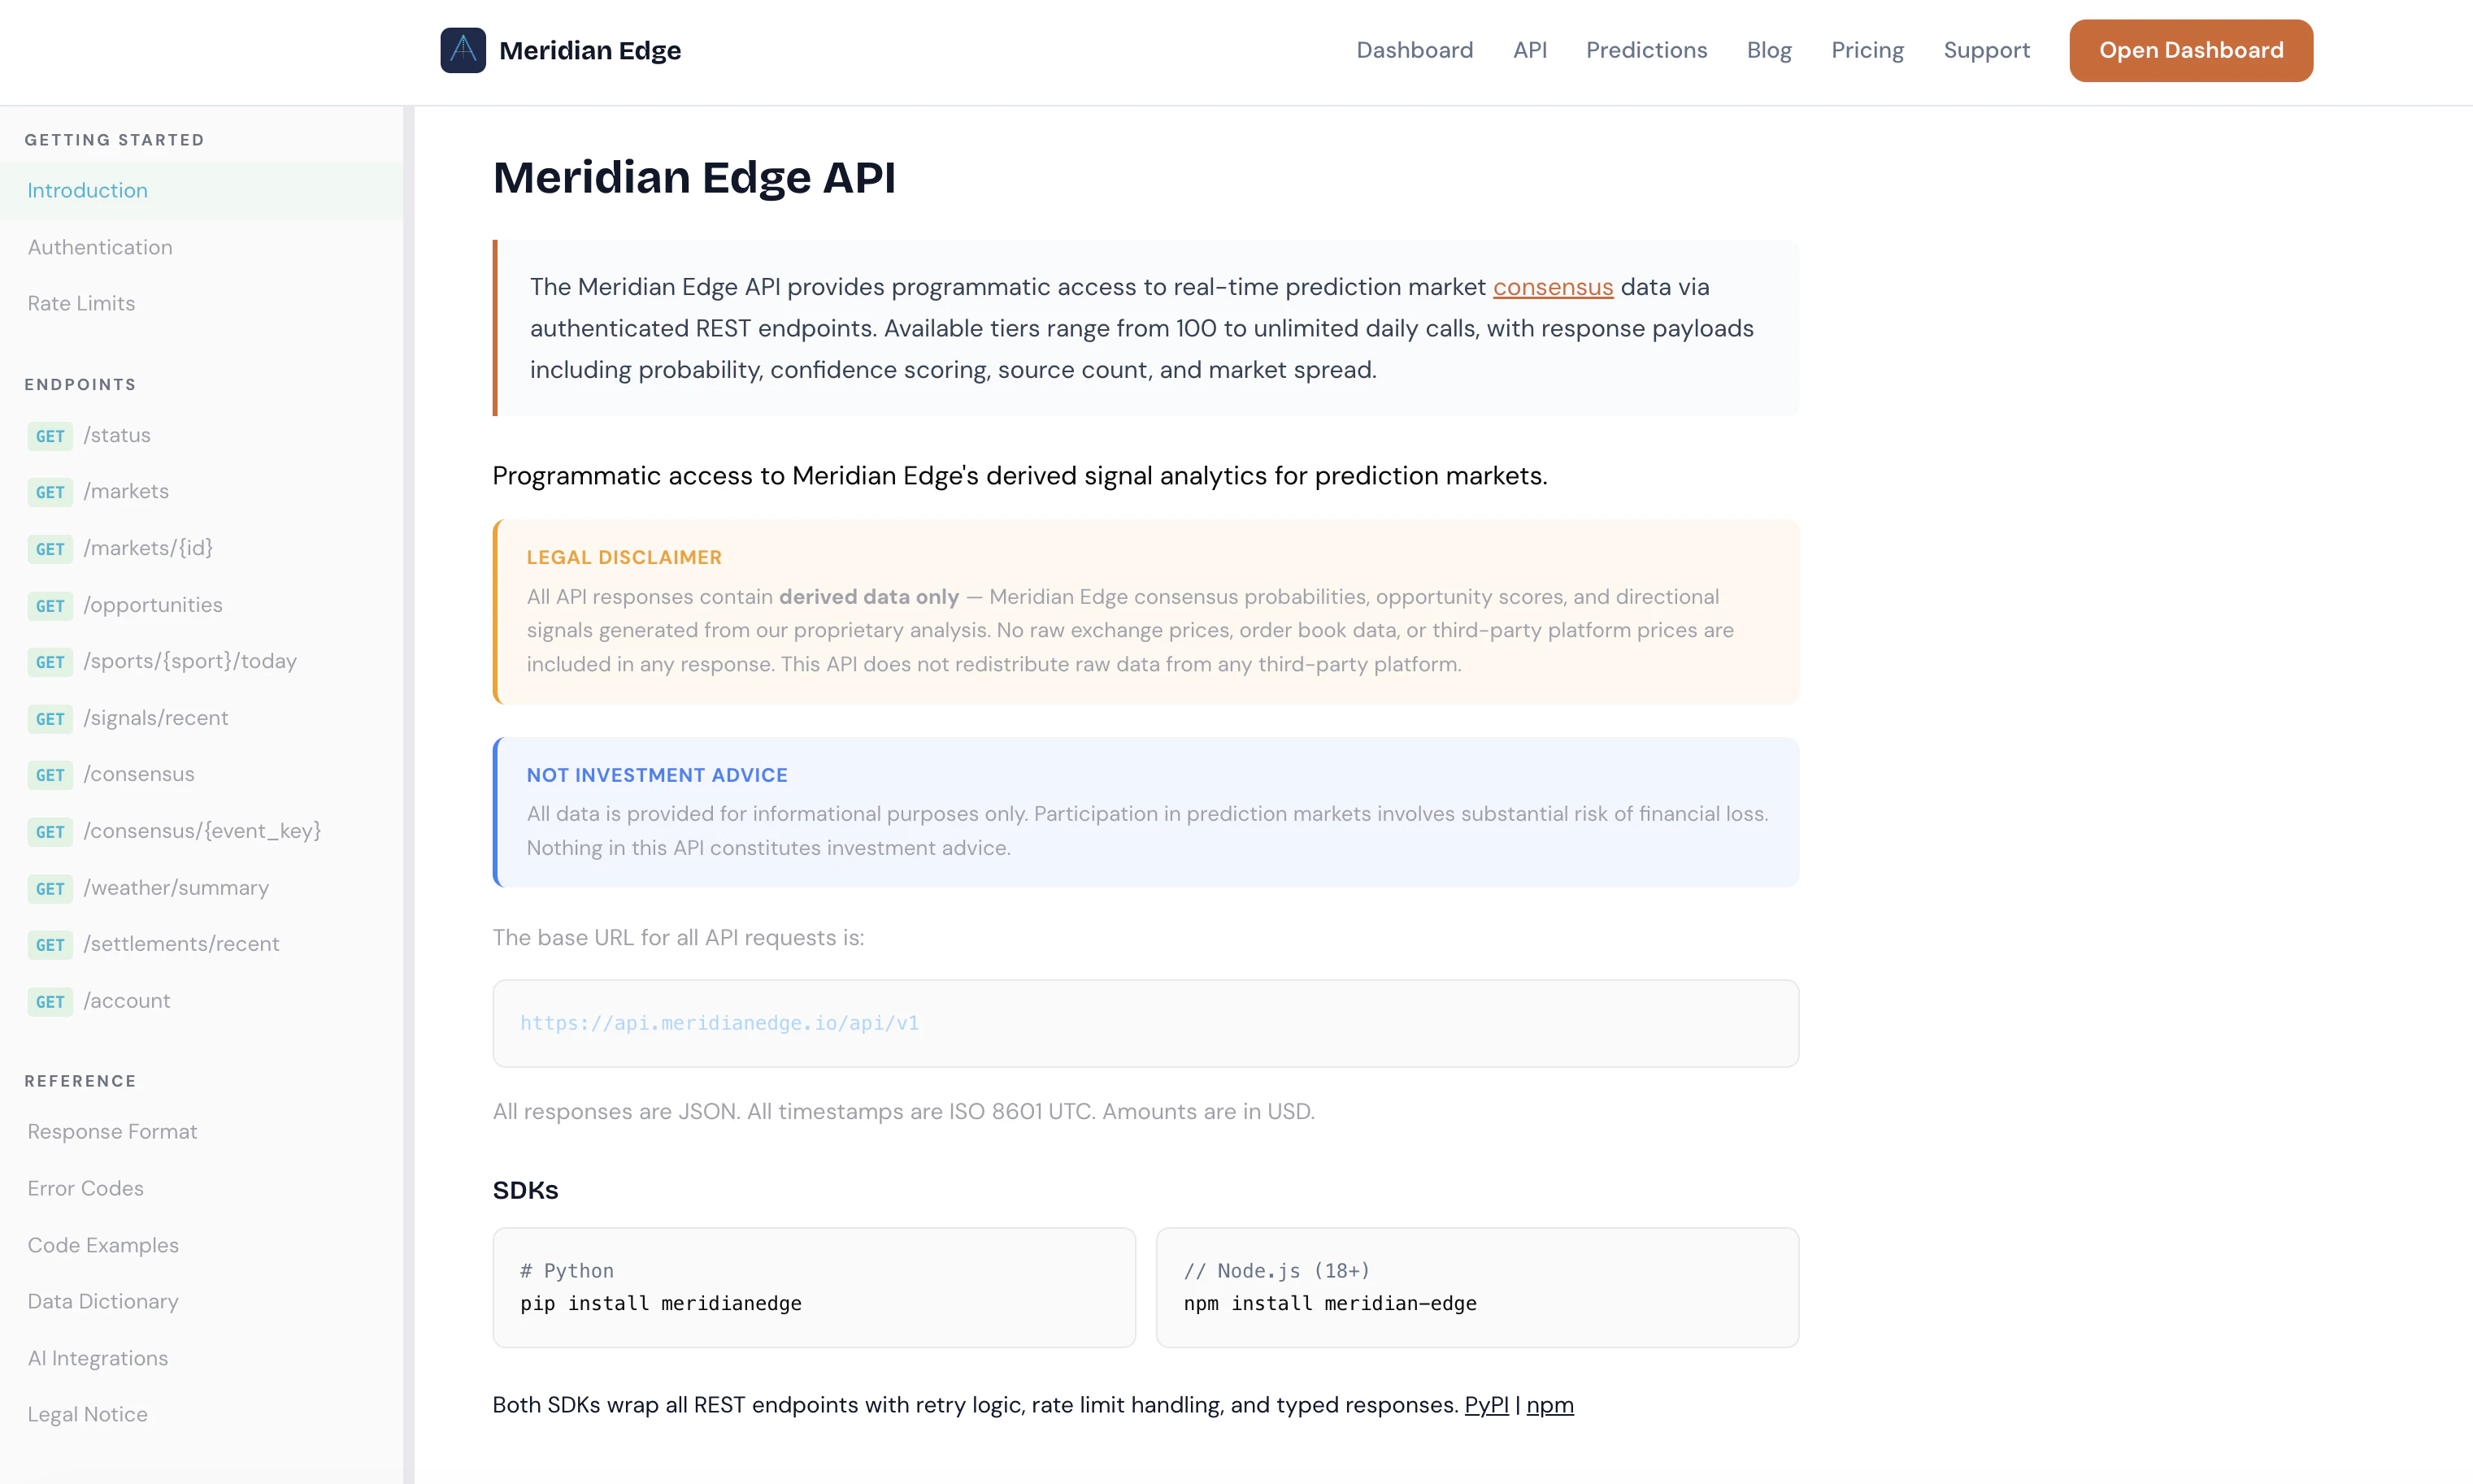
Task: Click the GET badge next to /account
Action: pos(50,1001)
